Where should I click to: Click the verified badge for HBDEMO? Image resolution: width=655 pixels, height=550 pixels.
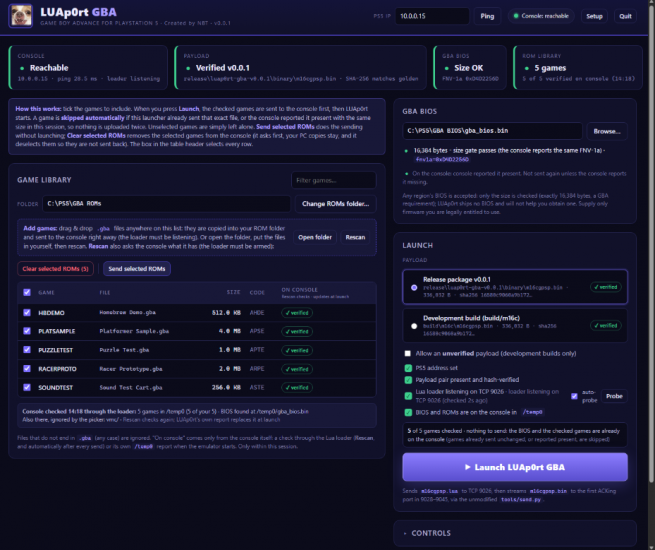pyautogui.click(x=297, y=313)
